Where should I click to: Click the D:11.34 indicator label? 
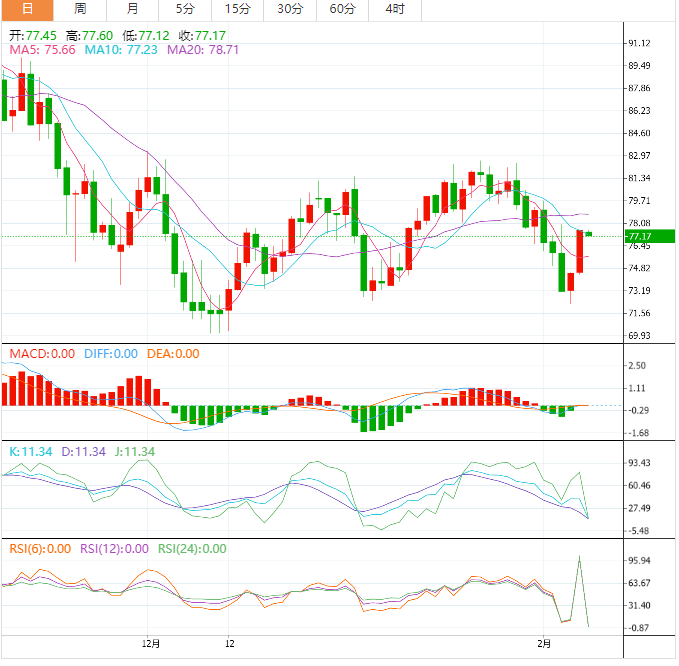(84, 452)
